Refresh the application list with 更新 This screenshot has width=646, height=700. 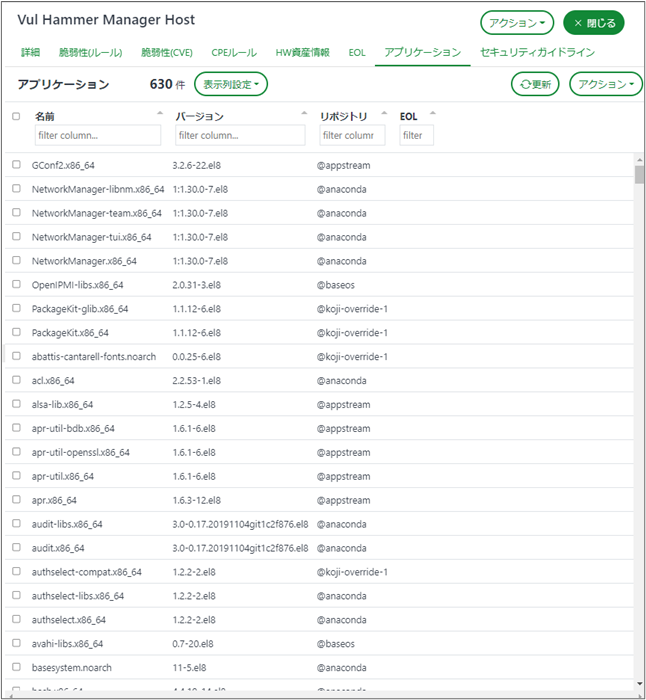pyautogui.click(x=535, y=85)
